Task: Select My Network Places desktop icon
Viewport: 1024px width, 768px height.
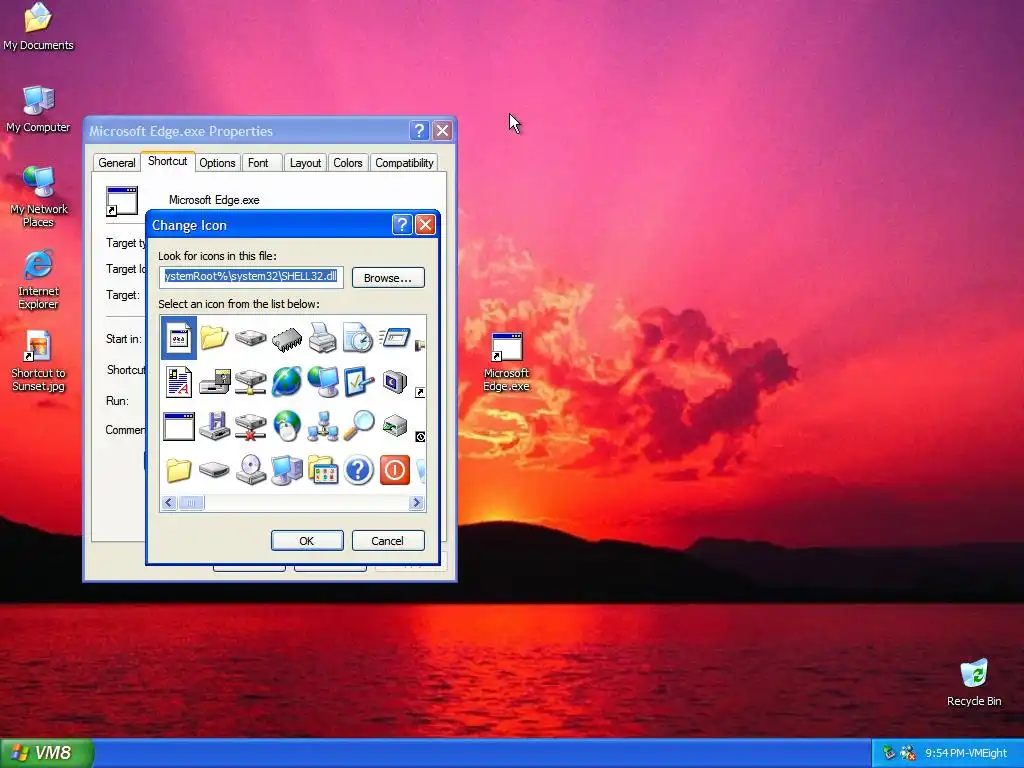Action: tap(39, 197)
